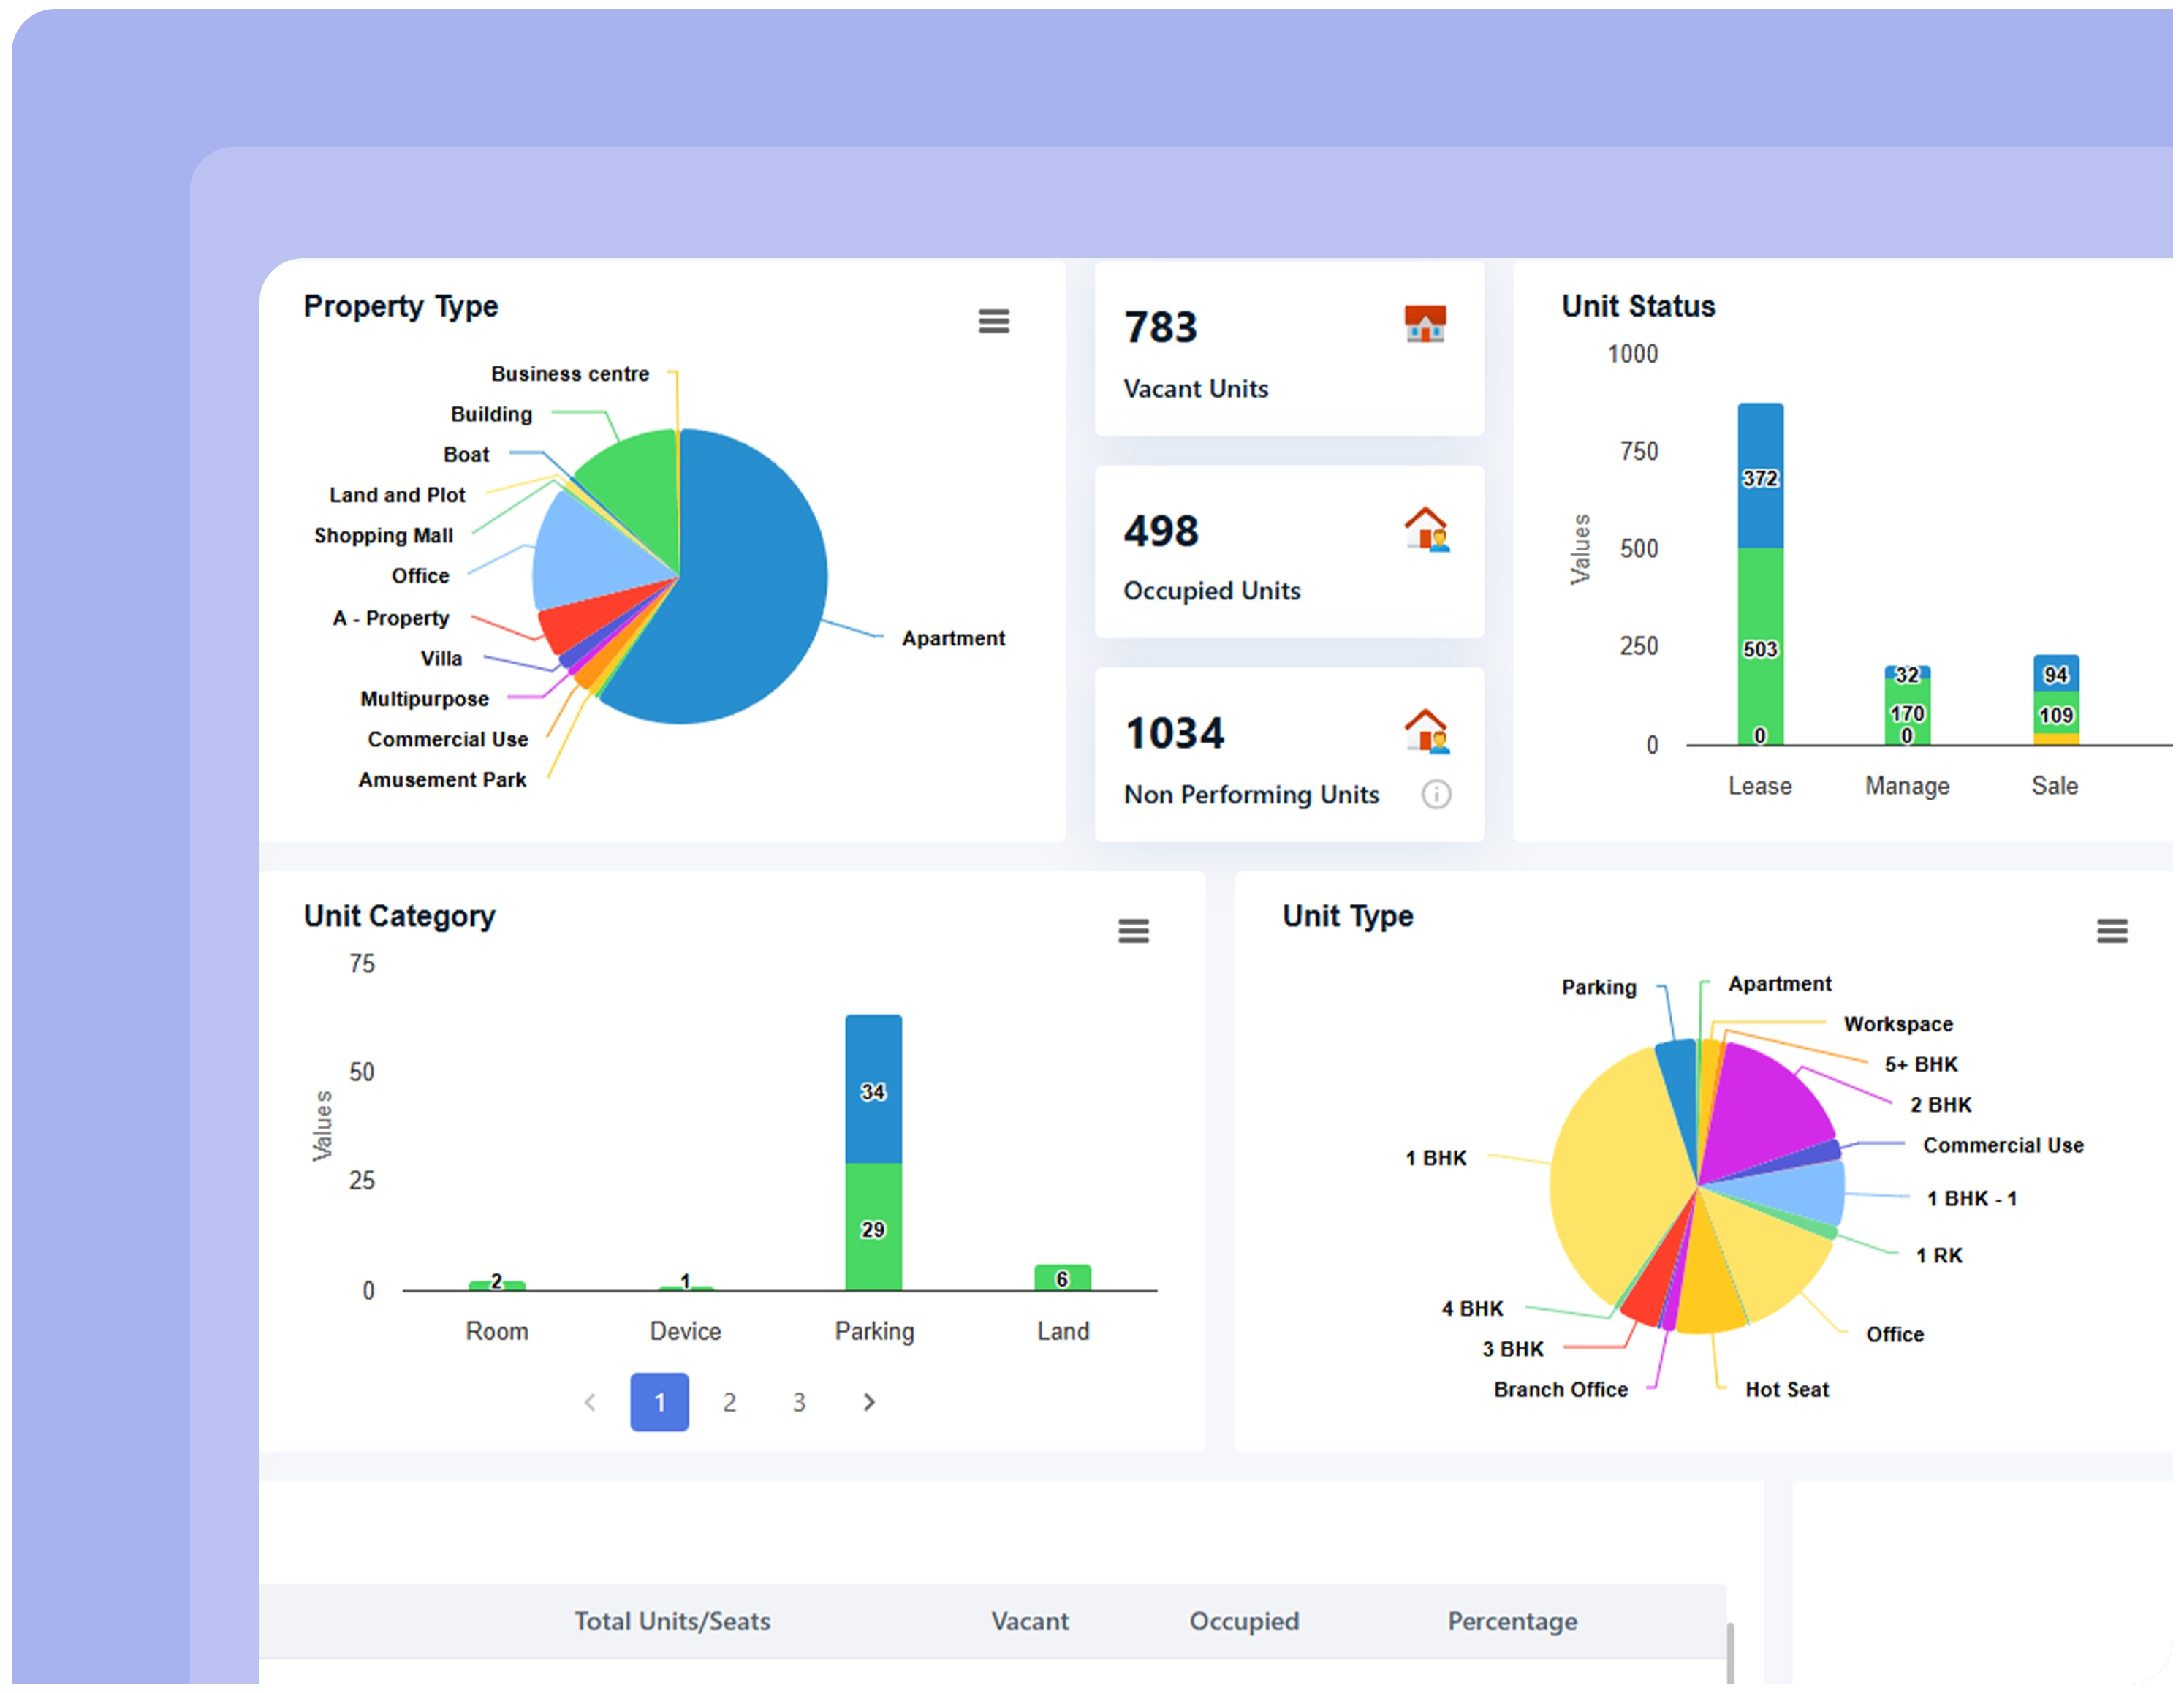The width and height of the screenshot is (2184, 1693).
Task: Click the Occupied Units house icon
Action: (x=1426, y=529)
